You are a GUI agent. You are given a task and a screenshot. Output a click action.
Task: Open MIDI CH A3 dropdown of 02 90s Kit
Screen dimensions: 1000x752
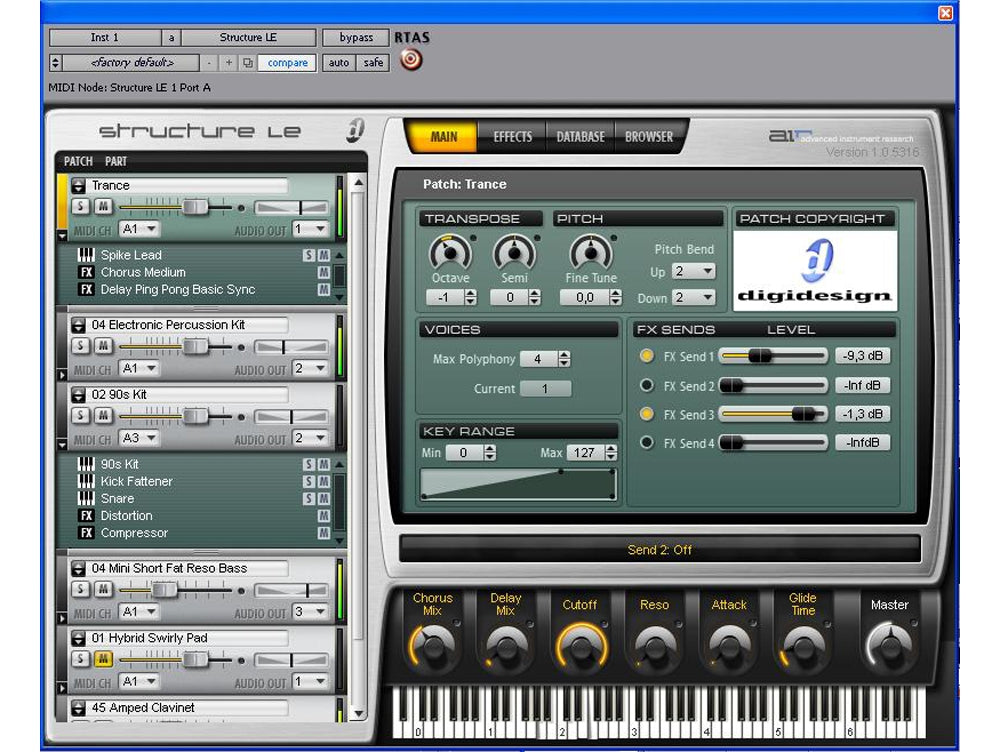coord(140,438)
